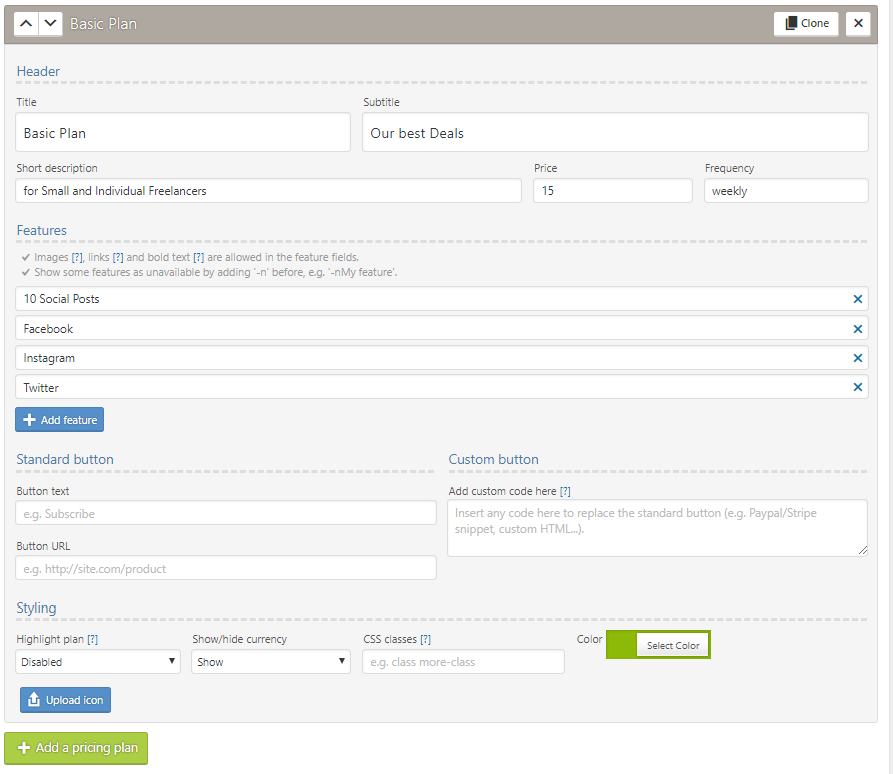Image resolution: width=893 pixels, height=774 pixels.
Task: Click the Basic Plan panel header title
Action: (x=103, y=24)
